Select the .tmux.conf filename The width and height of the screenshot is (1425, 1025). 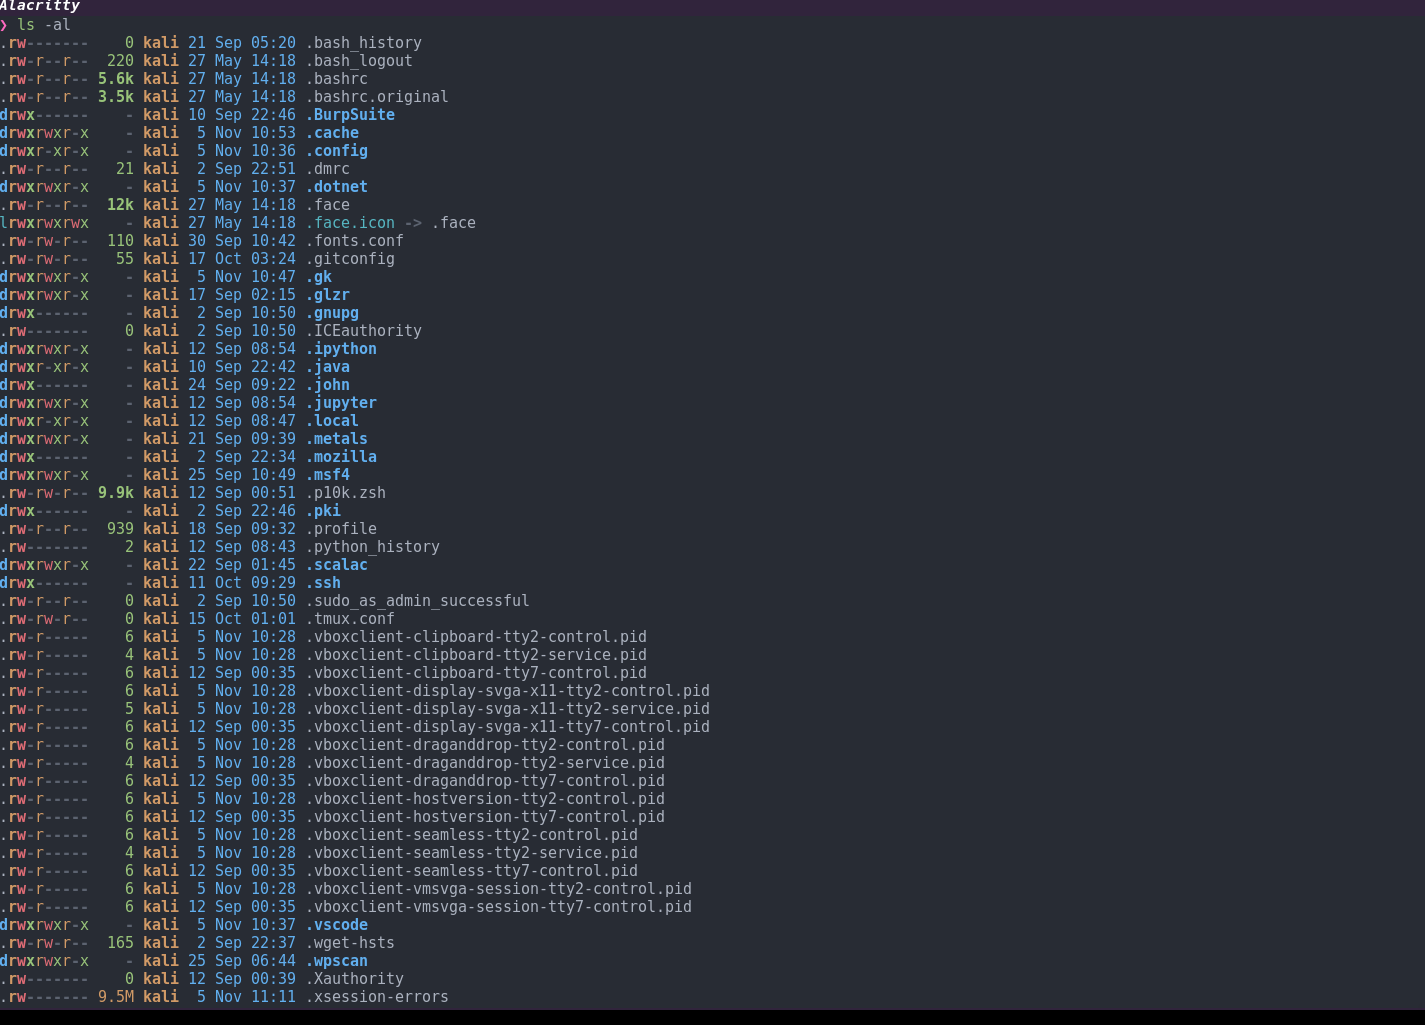pos(350,619)
